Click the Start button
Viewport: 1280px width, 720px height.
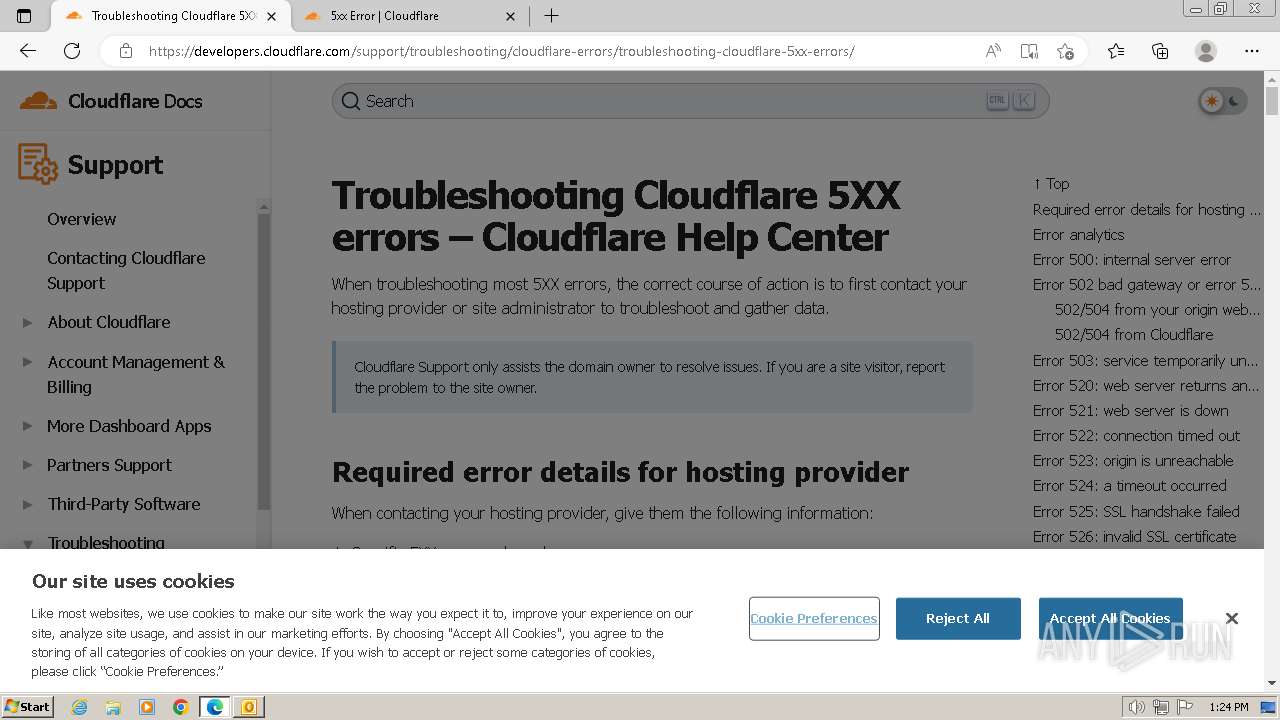[28, 707]
